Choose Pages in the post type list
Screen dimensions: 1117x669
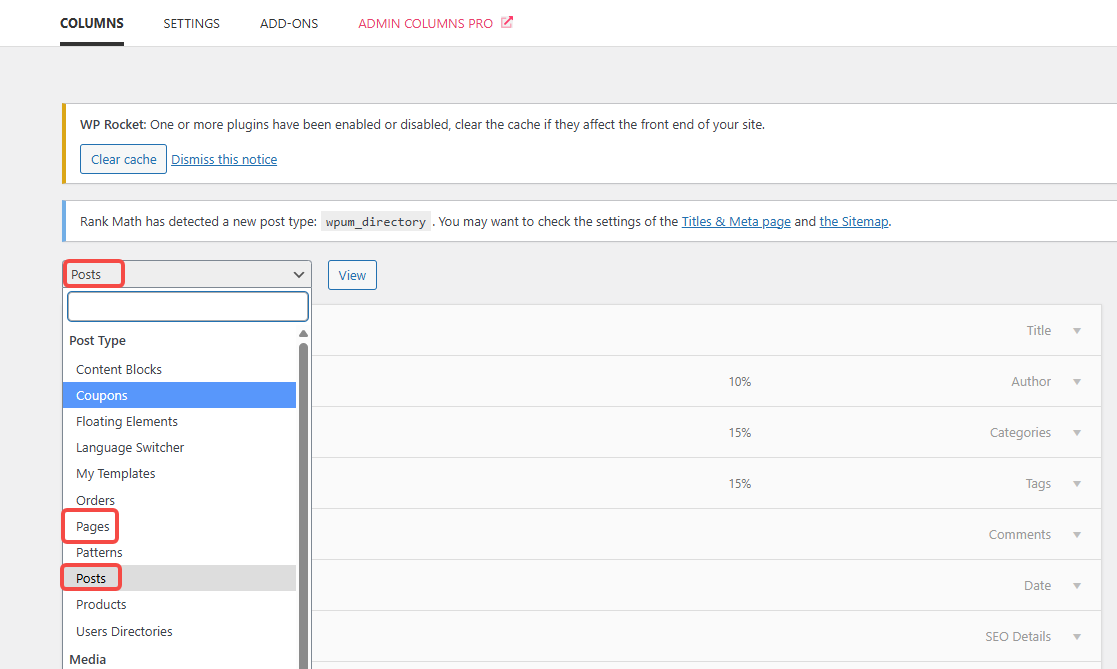point(93,526)
